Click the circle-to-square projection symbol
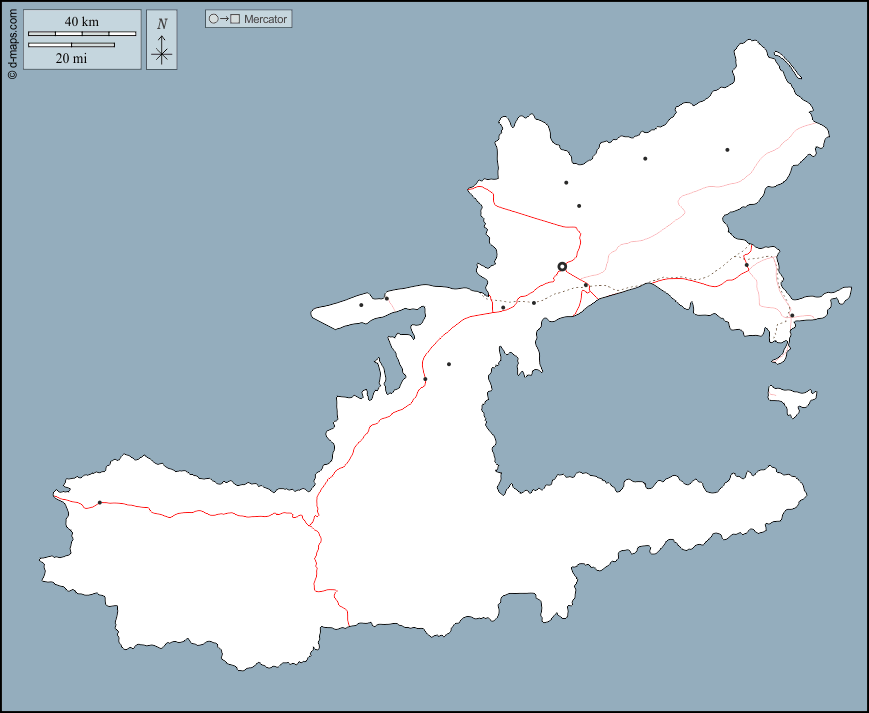 [224, 19]
